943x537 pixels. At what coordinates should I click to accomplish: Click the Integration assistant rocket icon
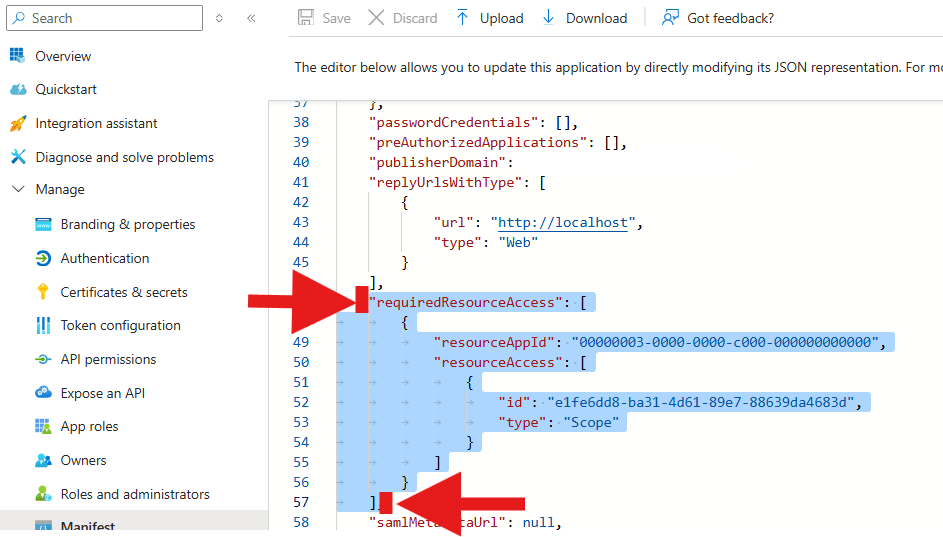point(17,124)
